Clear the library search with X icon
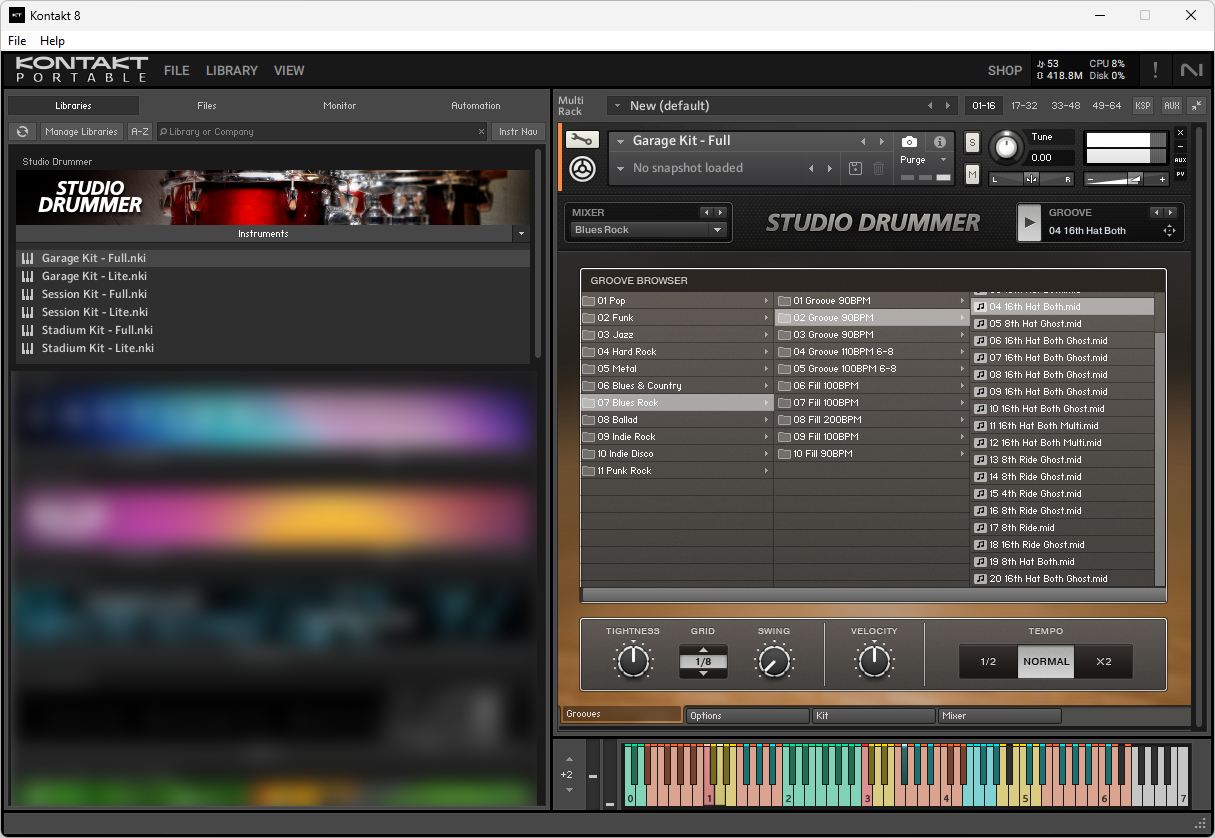Screen dimensions: 1215x838 click(481, 131)
